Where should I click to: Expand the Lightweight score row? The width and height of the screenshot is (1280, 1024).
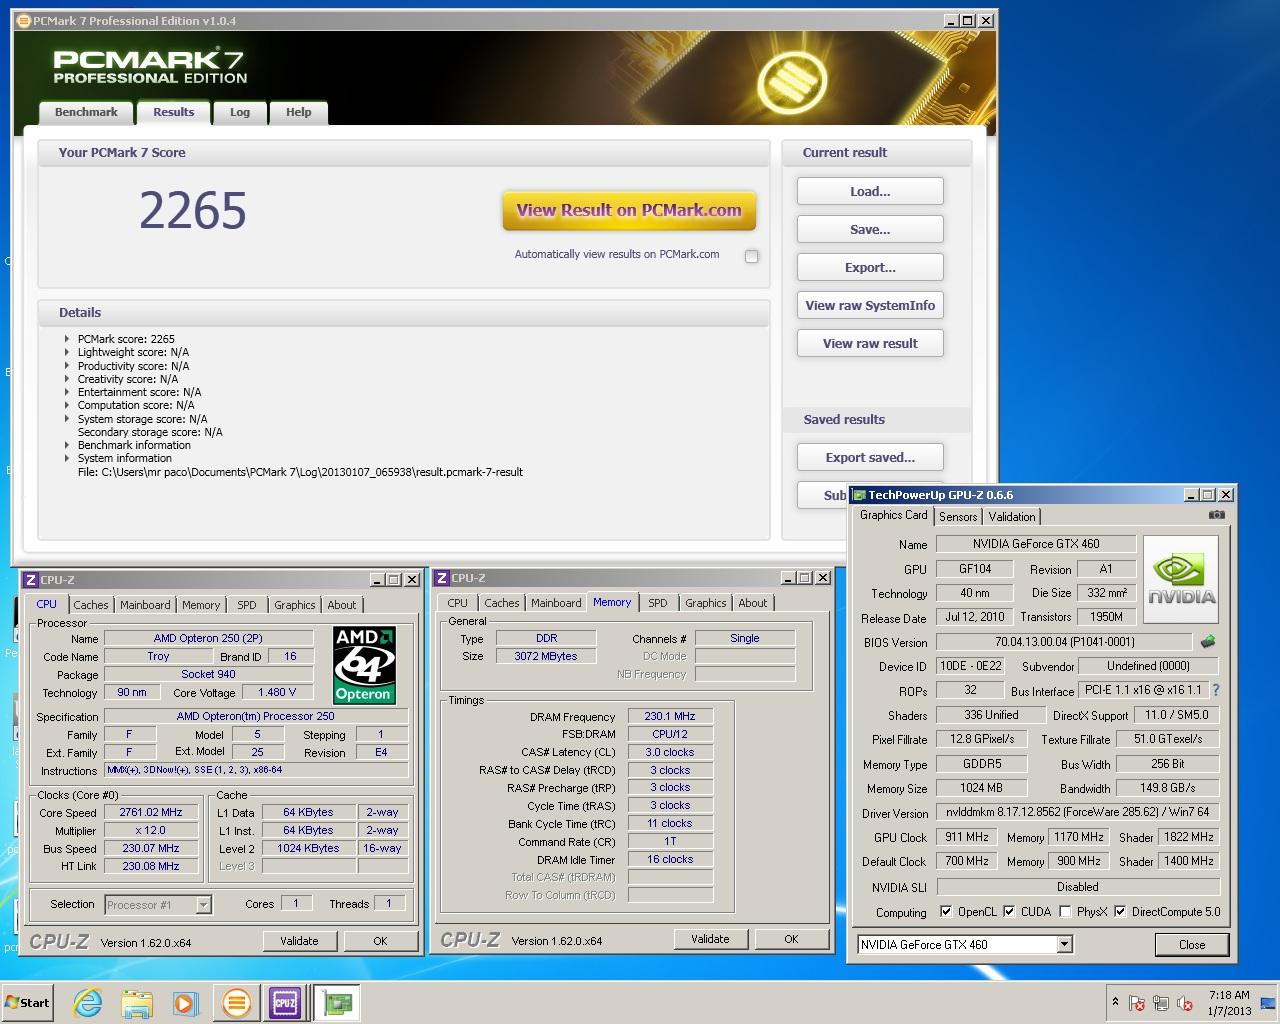67,352
